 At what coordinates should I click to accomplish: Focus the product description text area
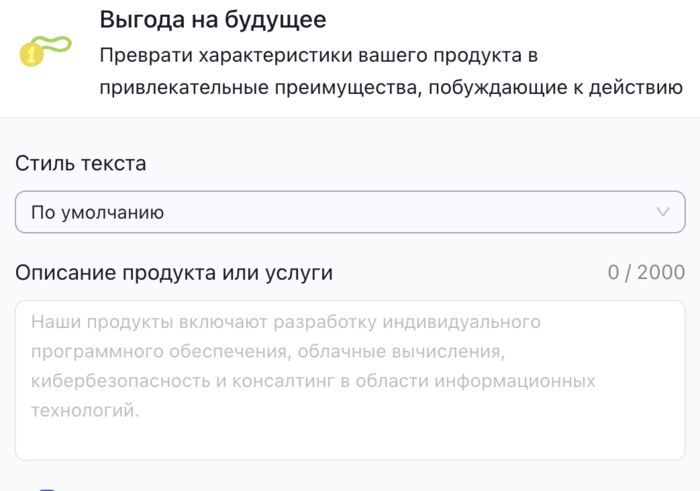tap(349, 380)
